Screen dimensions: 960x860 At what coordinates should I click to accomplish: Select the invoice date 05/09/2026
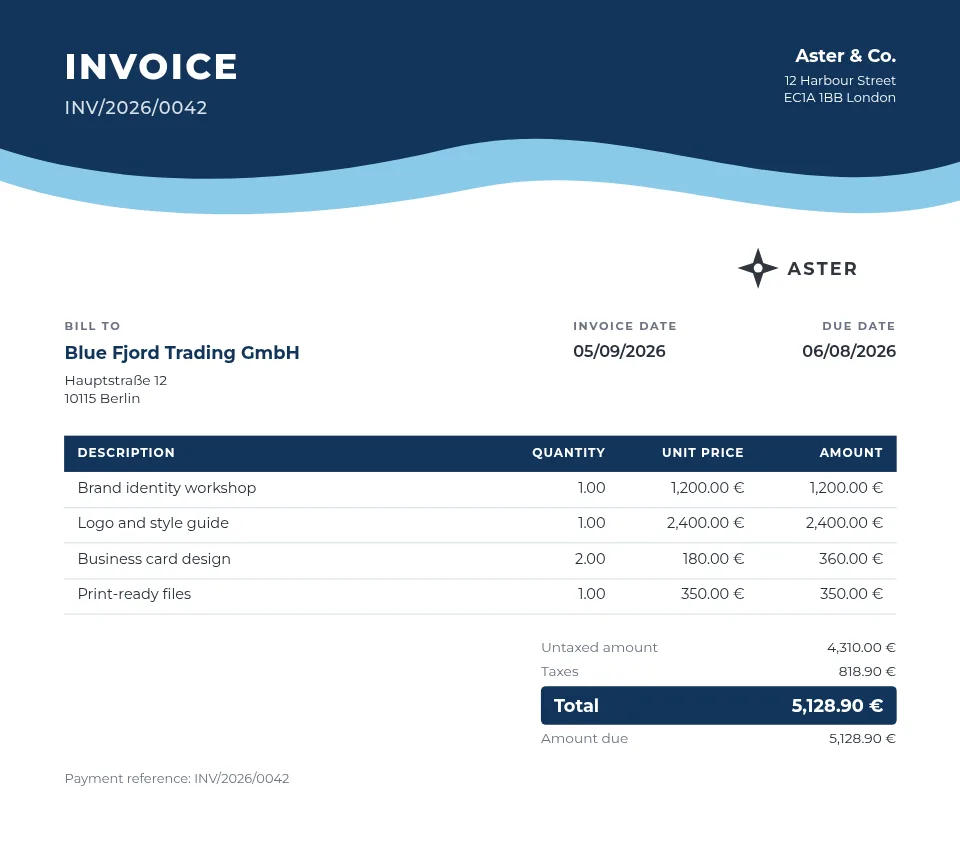tap(619, 351)
